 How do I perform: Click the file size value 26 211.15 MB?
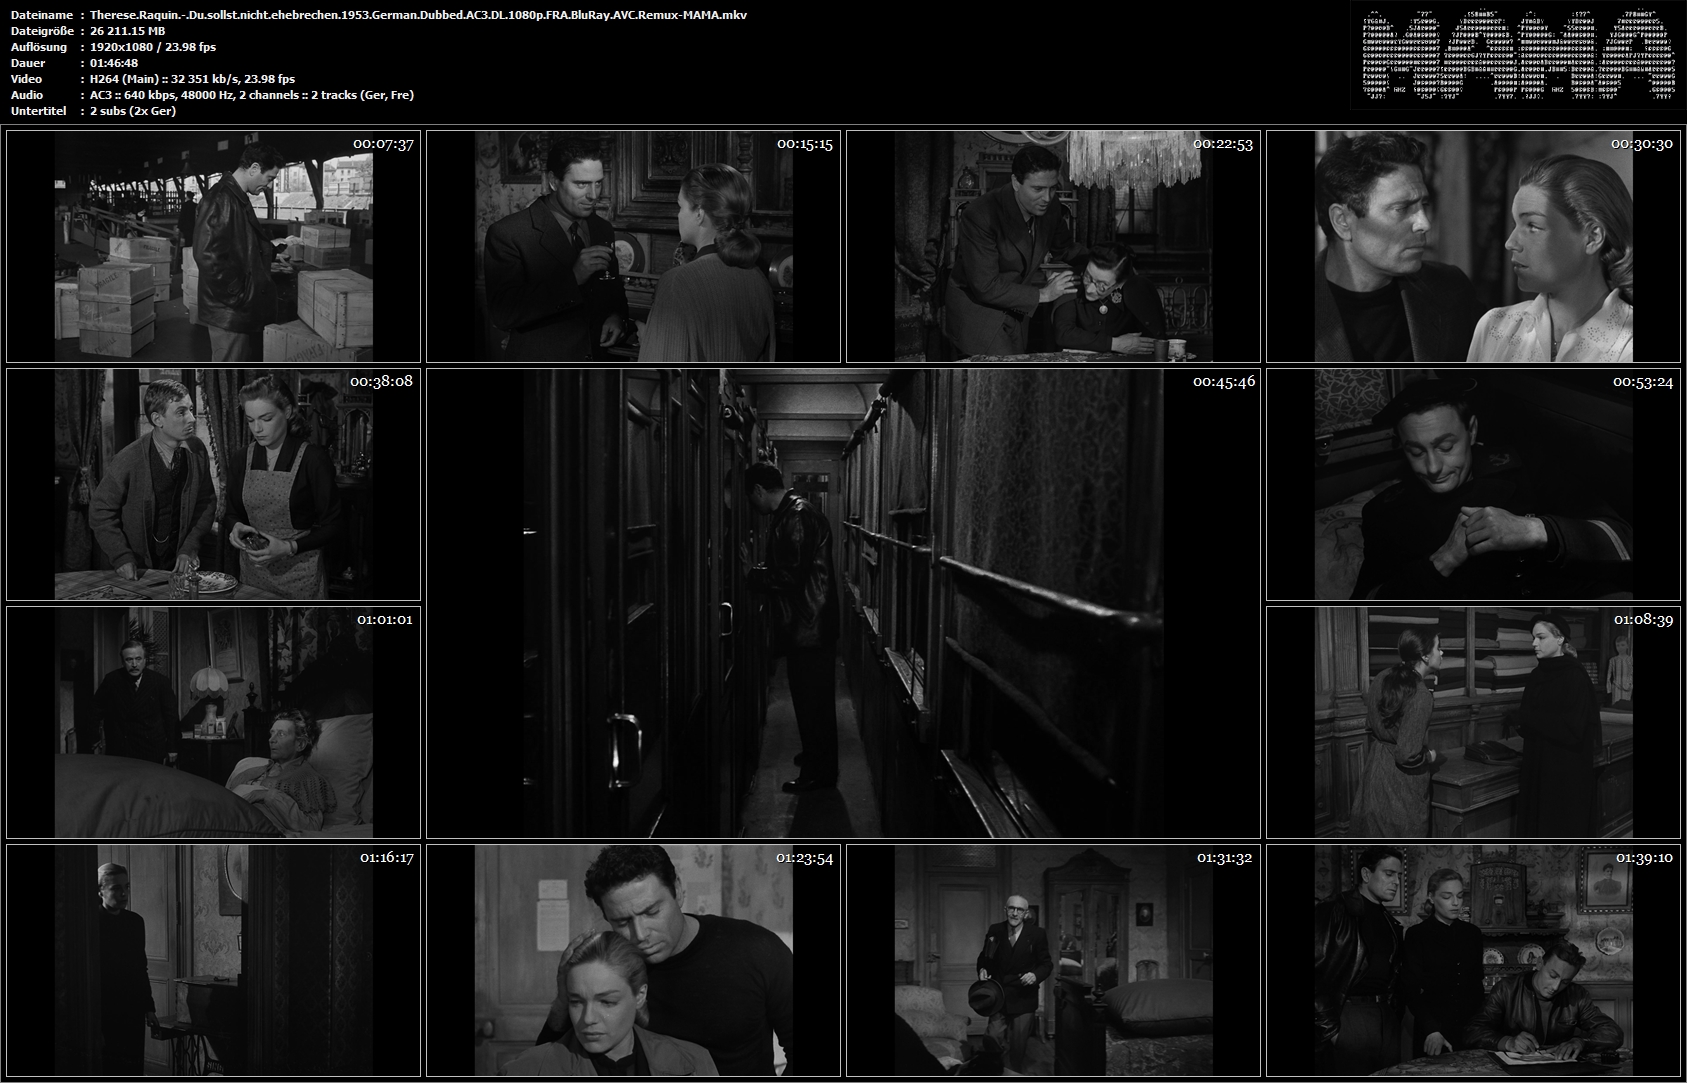[127, 31]
